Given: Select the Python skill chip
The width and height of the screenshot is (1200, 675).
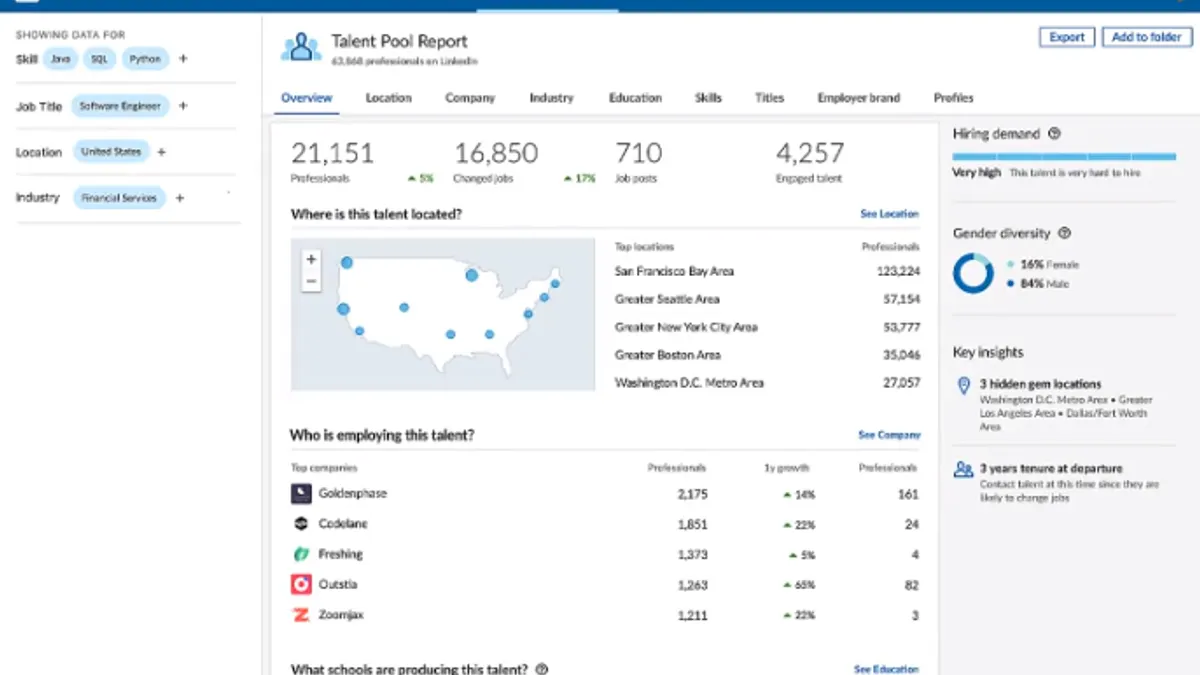Looking at the screenshot, I should click(145, 59).
